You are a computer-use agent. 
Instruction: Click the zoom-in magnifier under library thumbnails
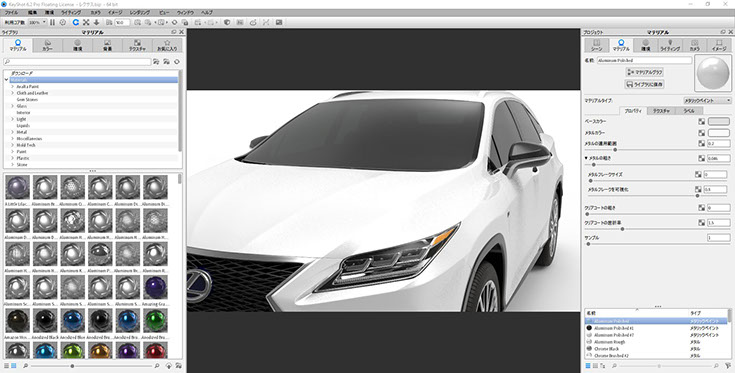[157, 366]
